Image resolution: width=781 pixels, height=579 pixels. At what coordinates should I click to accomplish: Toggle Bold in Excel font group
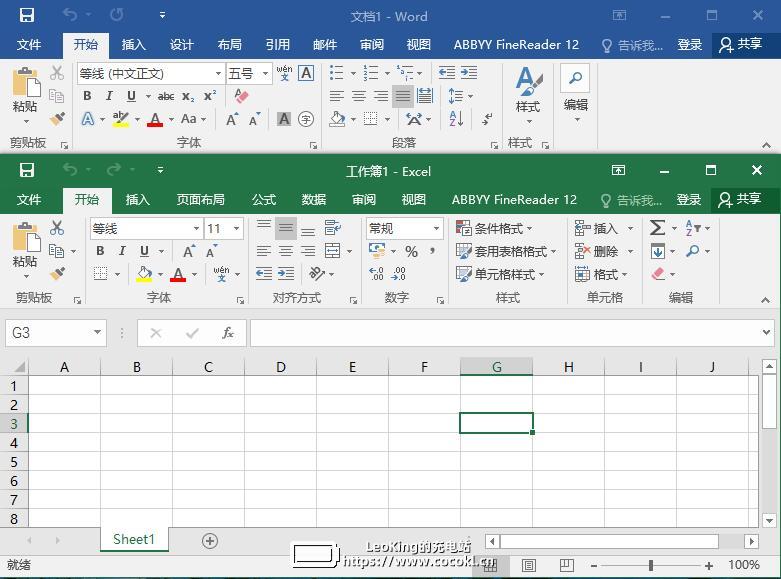click(x=100, y=251)
